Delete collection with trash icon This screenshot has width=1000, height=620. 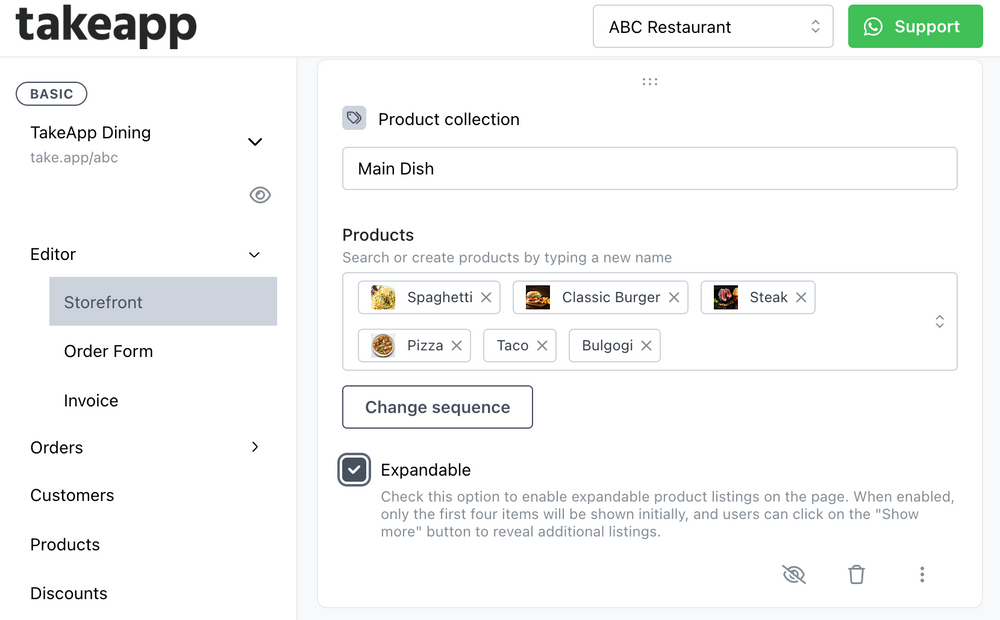click(856, 574)
